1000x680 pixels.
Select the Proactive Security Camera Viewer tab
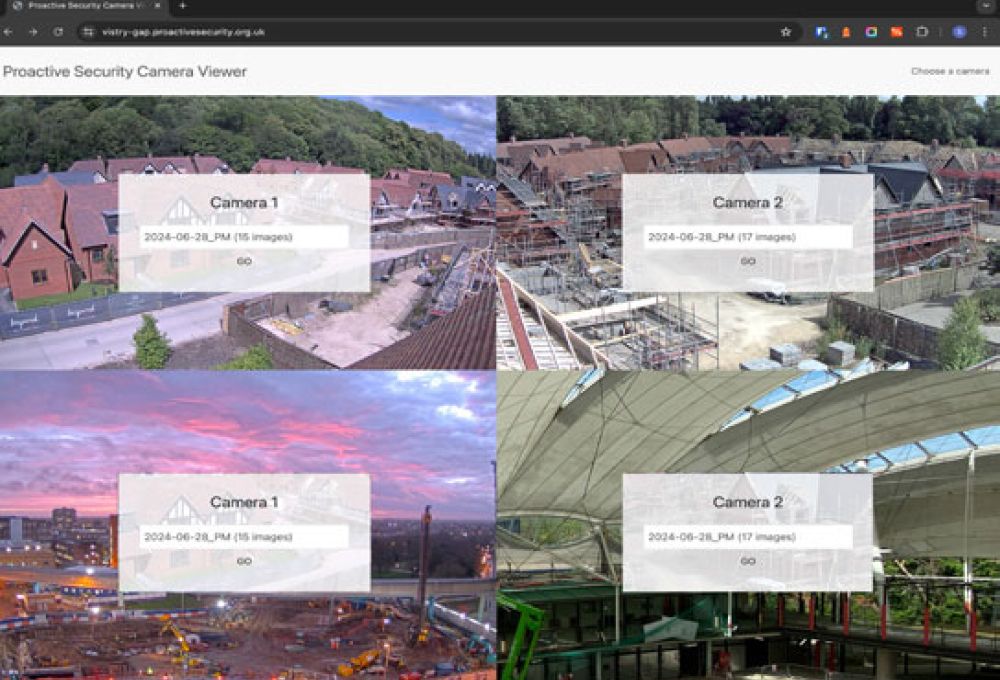pos(85,6)
